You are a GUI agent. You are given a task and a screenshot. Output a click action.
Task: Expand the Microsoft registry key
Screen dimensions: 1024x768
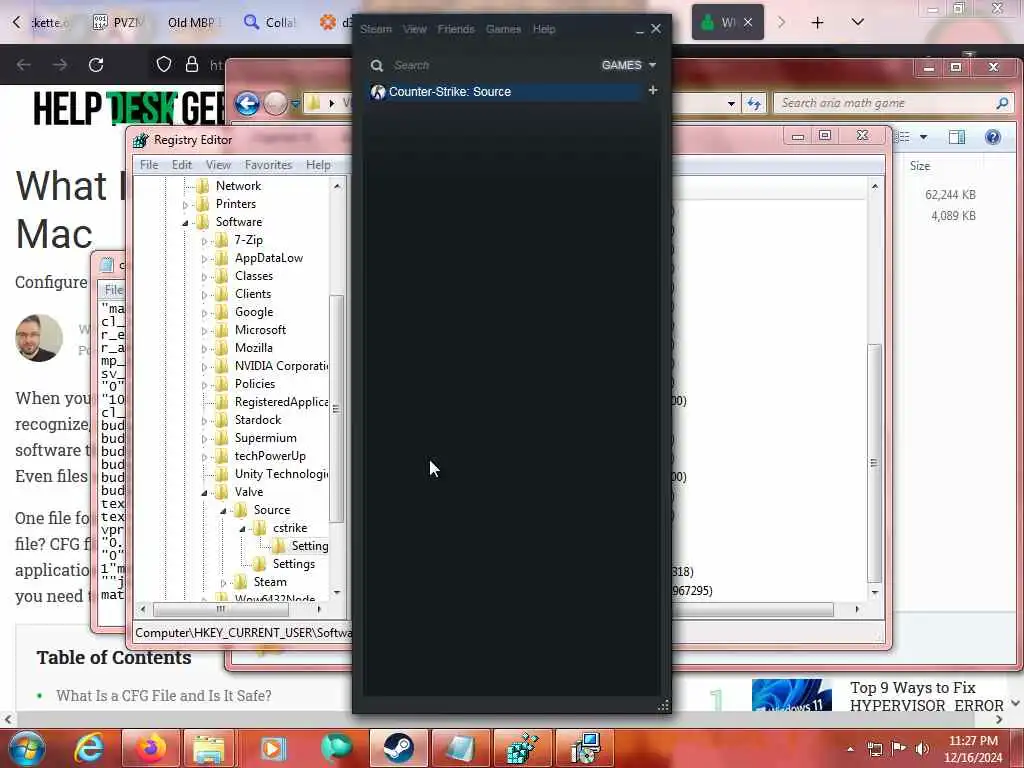tap(204, 331)
